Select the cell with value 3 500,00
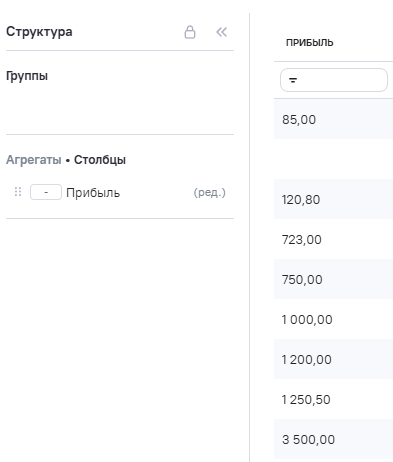393x462 pixels. [333, 439]
